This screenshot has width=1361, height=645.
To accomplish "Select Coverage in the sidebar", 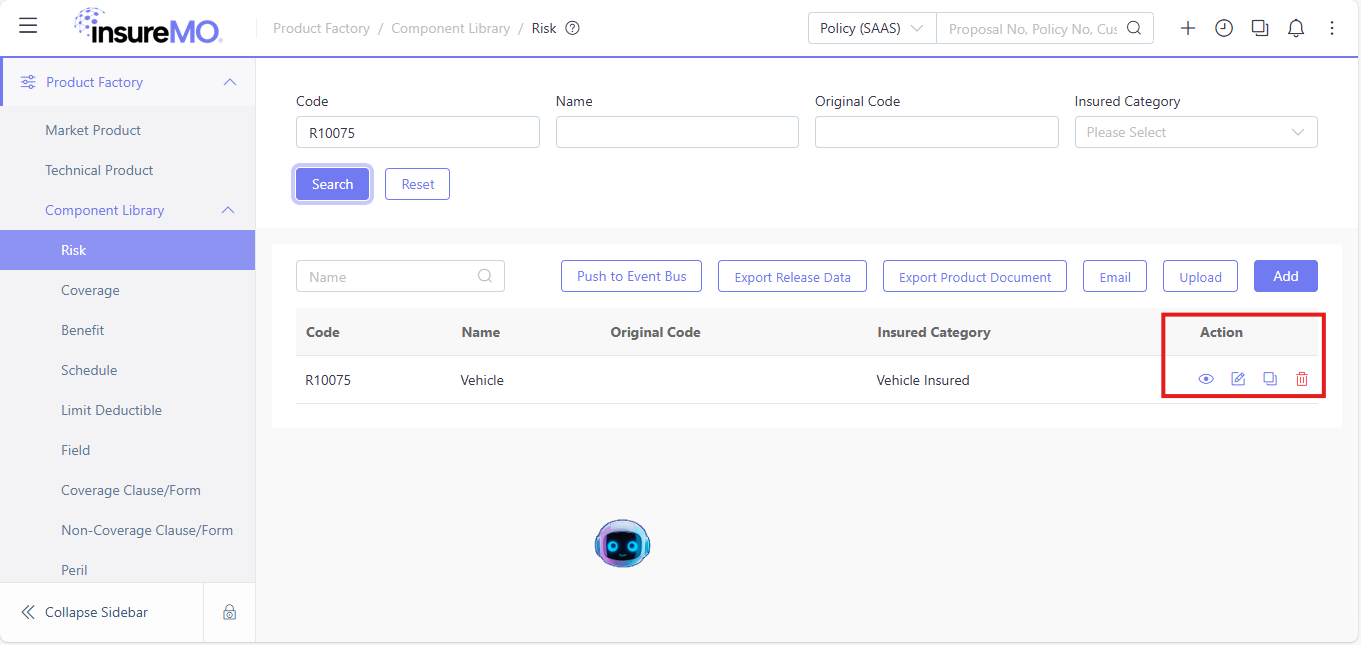I will pos(90,290).
